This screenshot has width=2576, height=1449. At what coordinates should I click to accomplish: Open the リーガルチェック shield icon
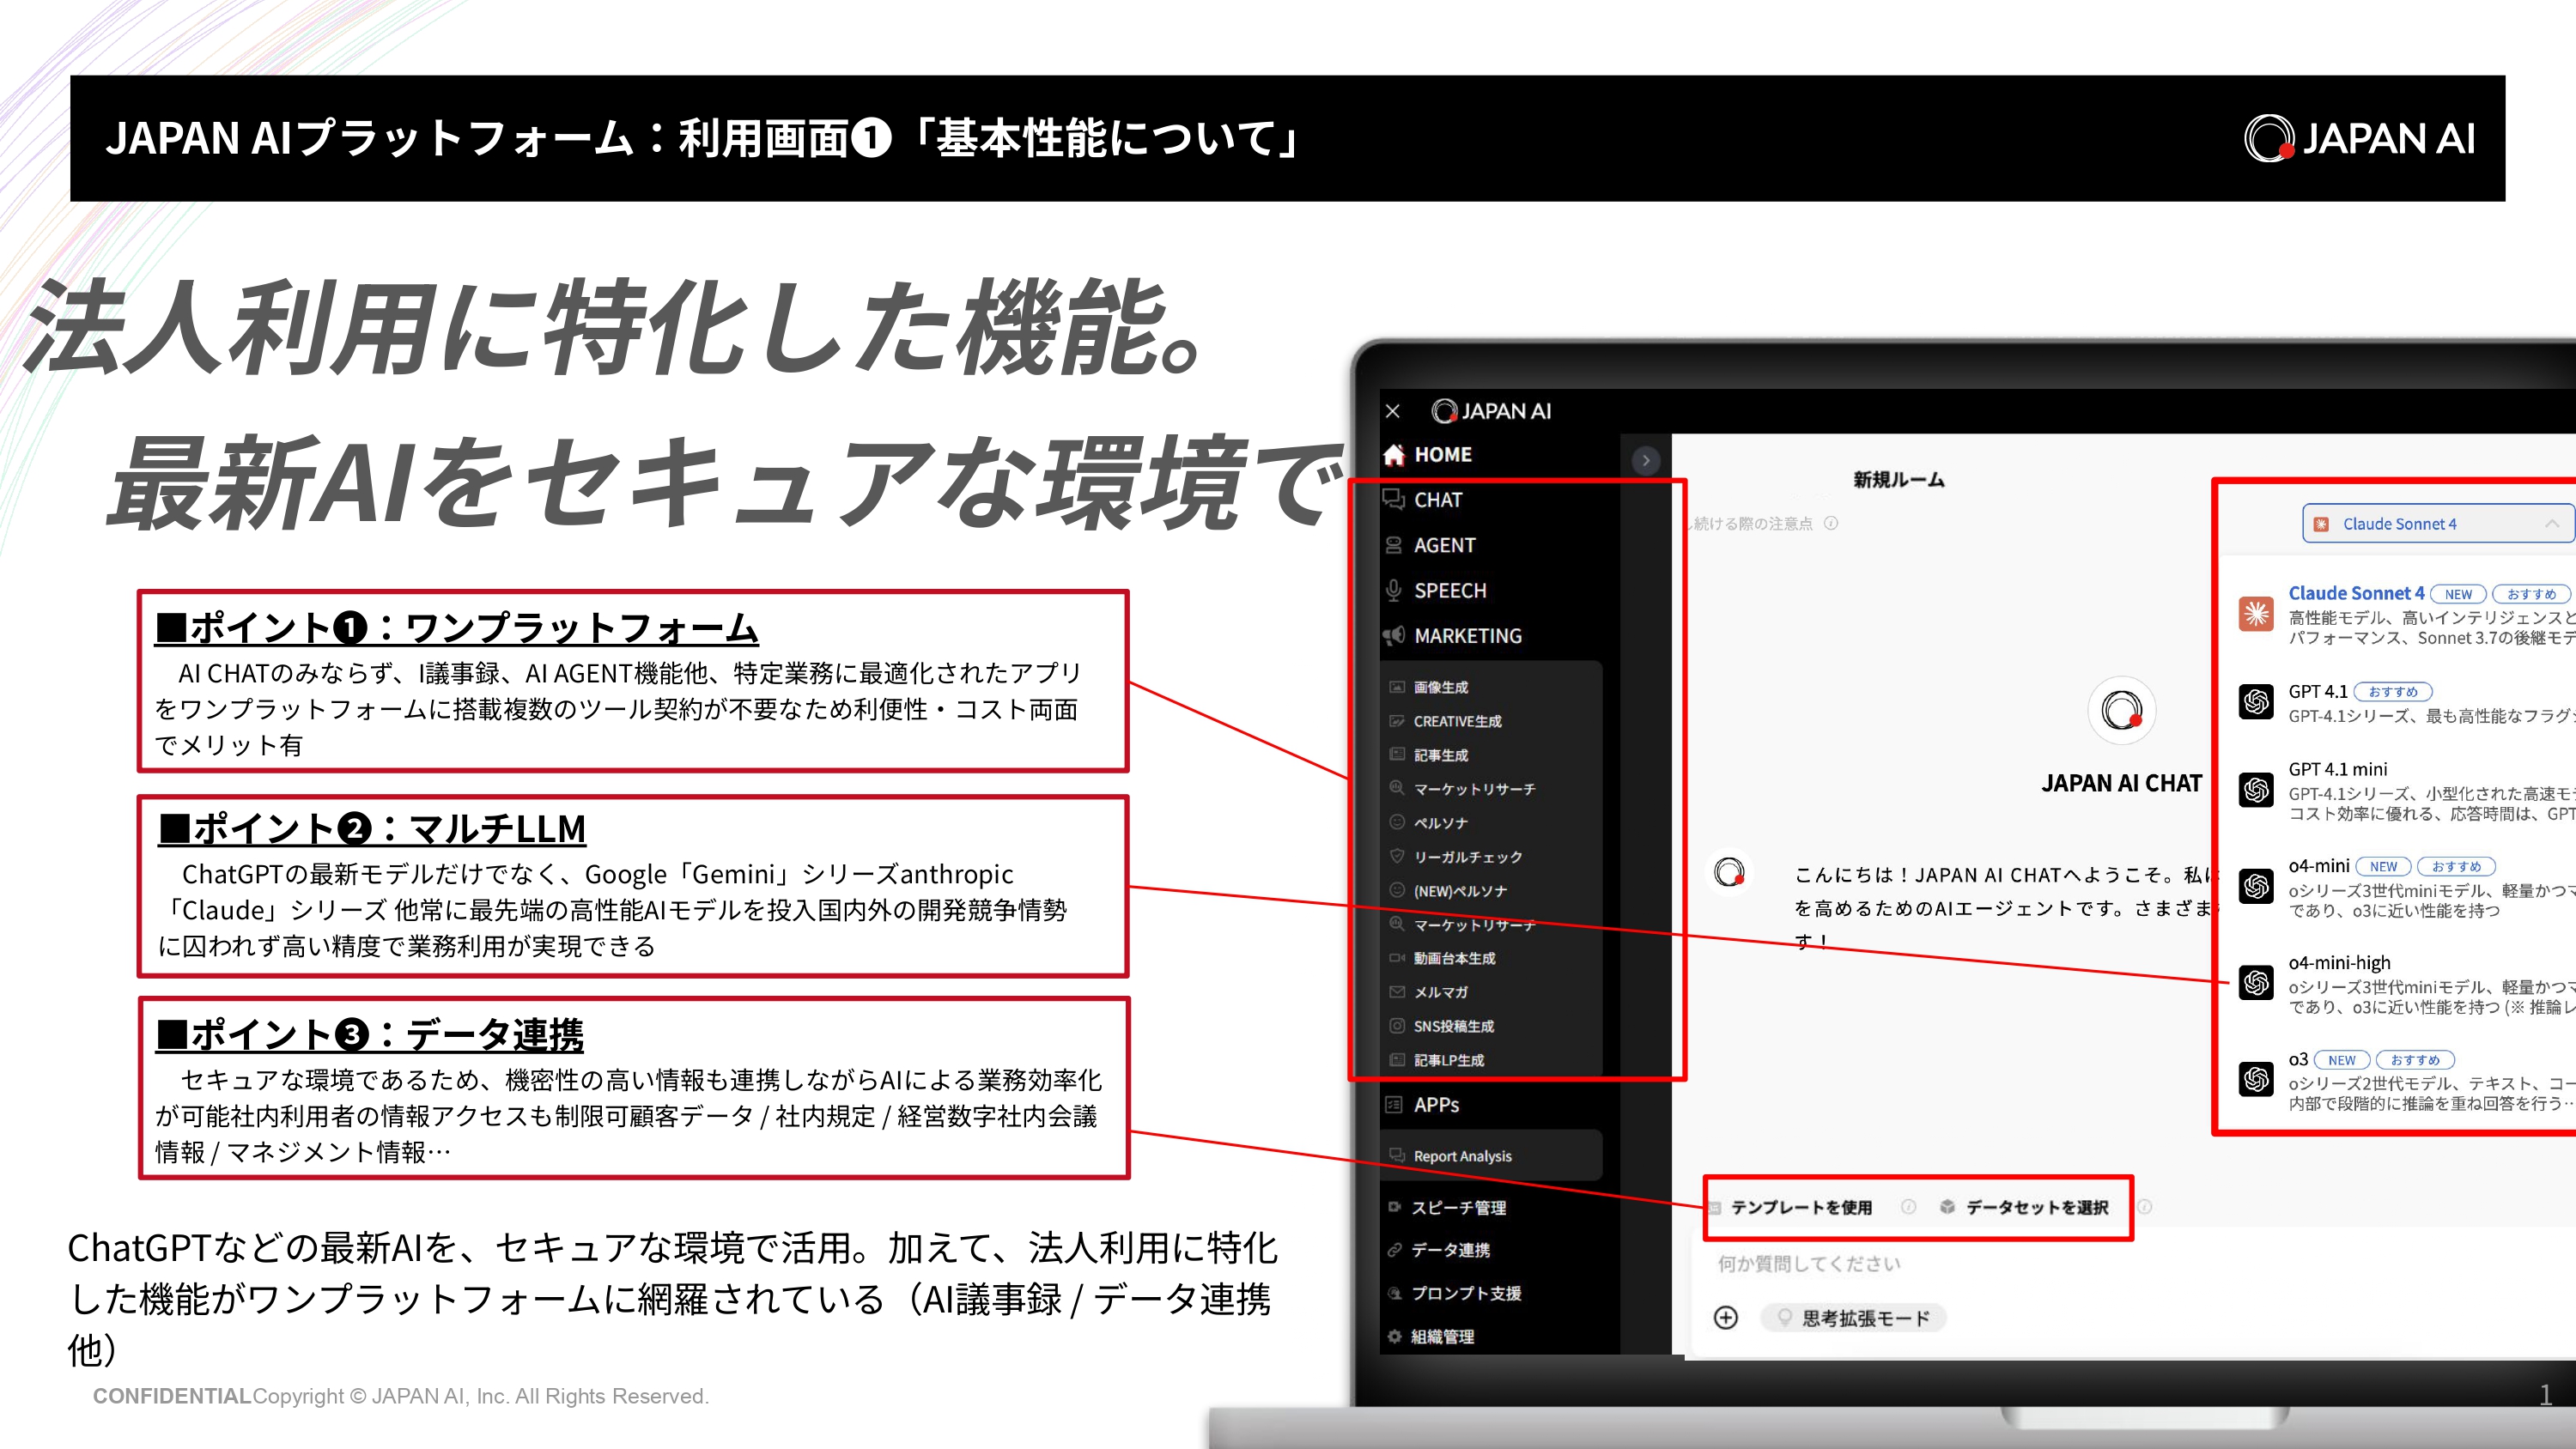[x=1396, y=857]
